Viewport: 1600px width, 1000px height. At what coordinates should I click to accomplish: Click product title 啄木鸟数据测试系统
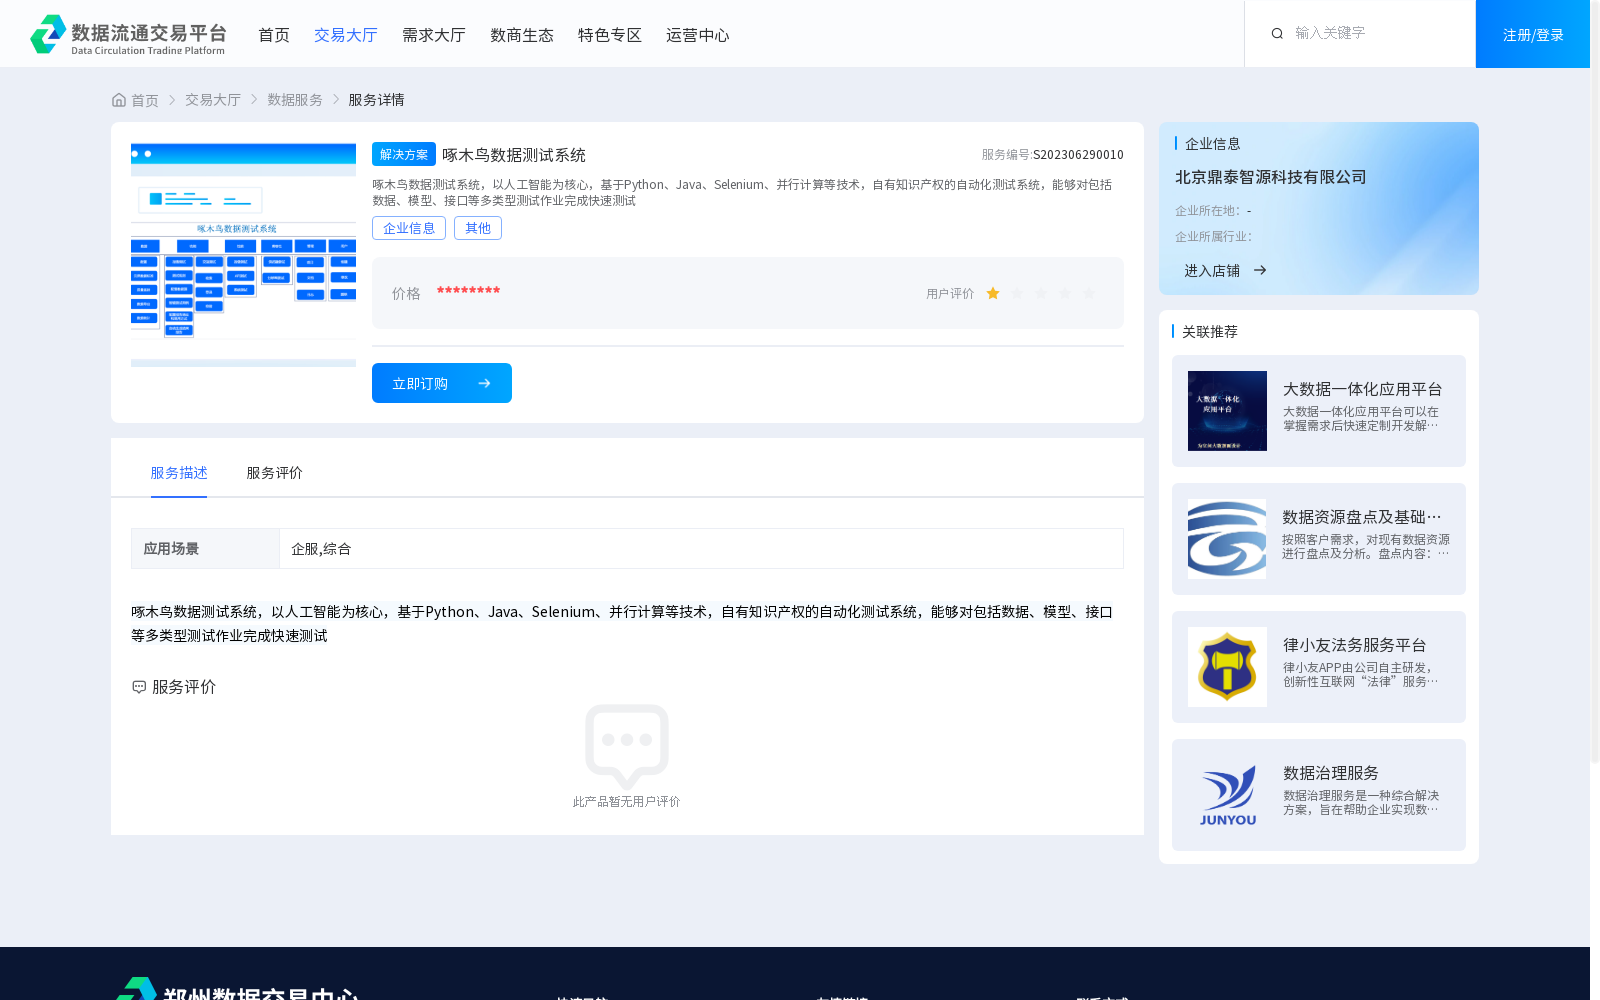(514, 155)
